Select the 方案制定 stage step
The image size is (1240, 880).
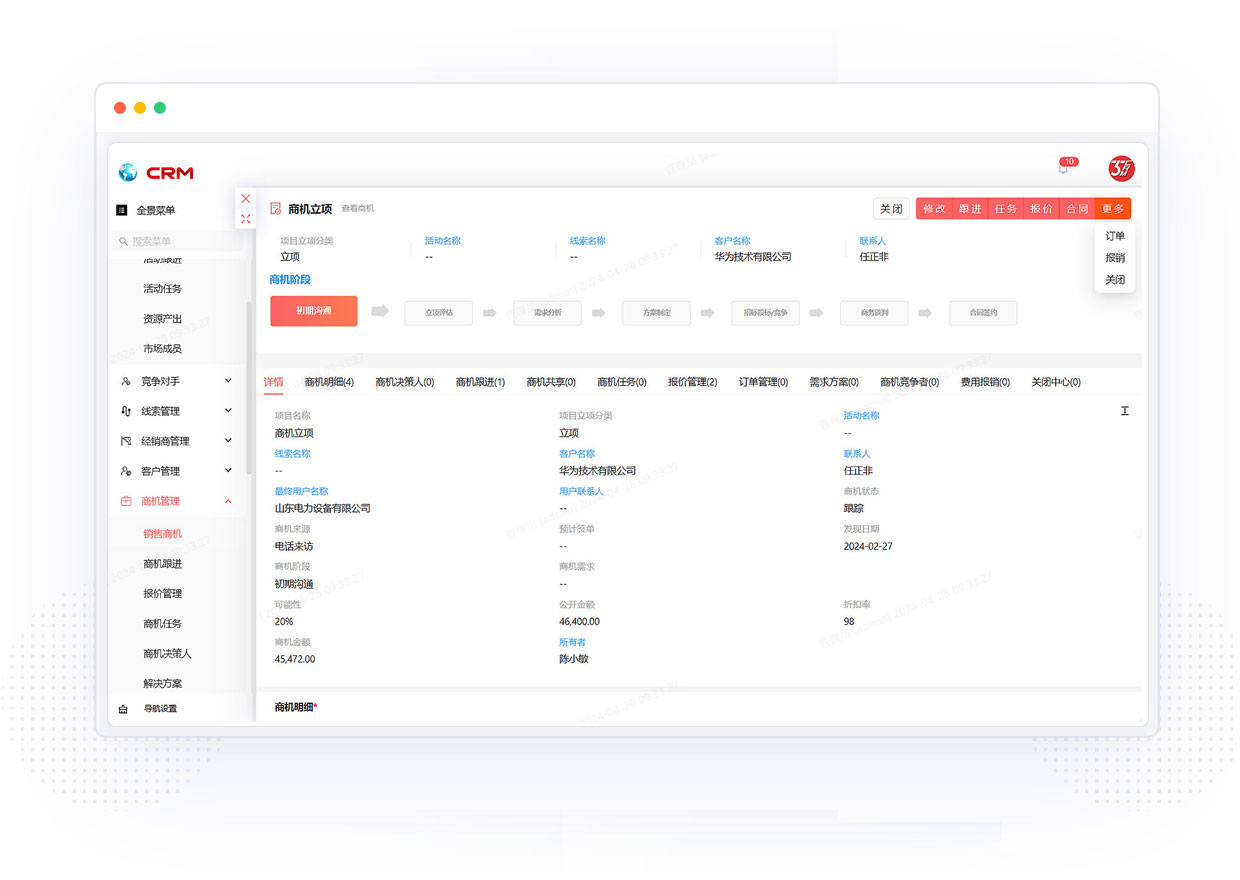pyautogui.click(x=657, y=313)
